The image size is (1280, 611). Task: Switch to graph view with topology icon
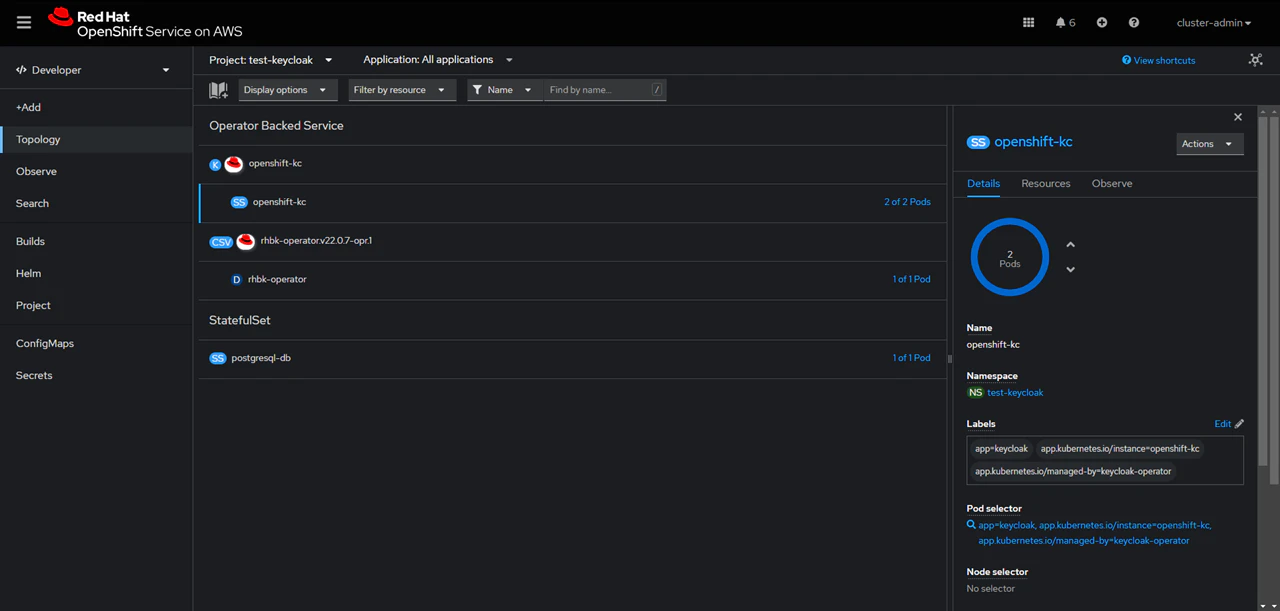point(1256,60)
